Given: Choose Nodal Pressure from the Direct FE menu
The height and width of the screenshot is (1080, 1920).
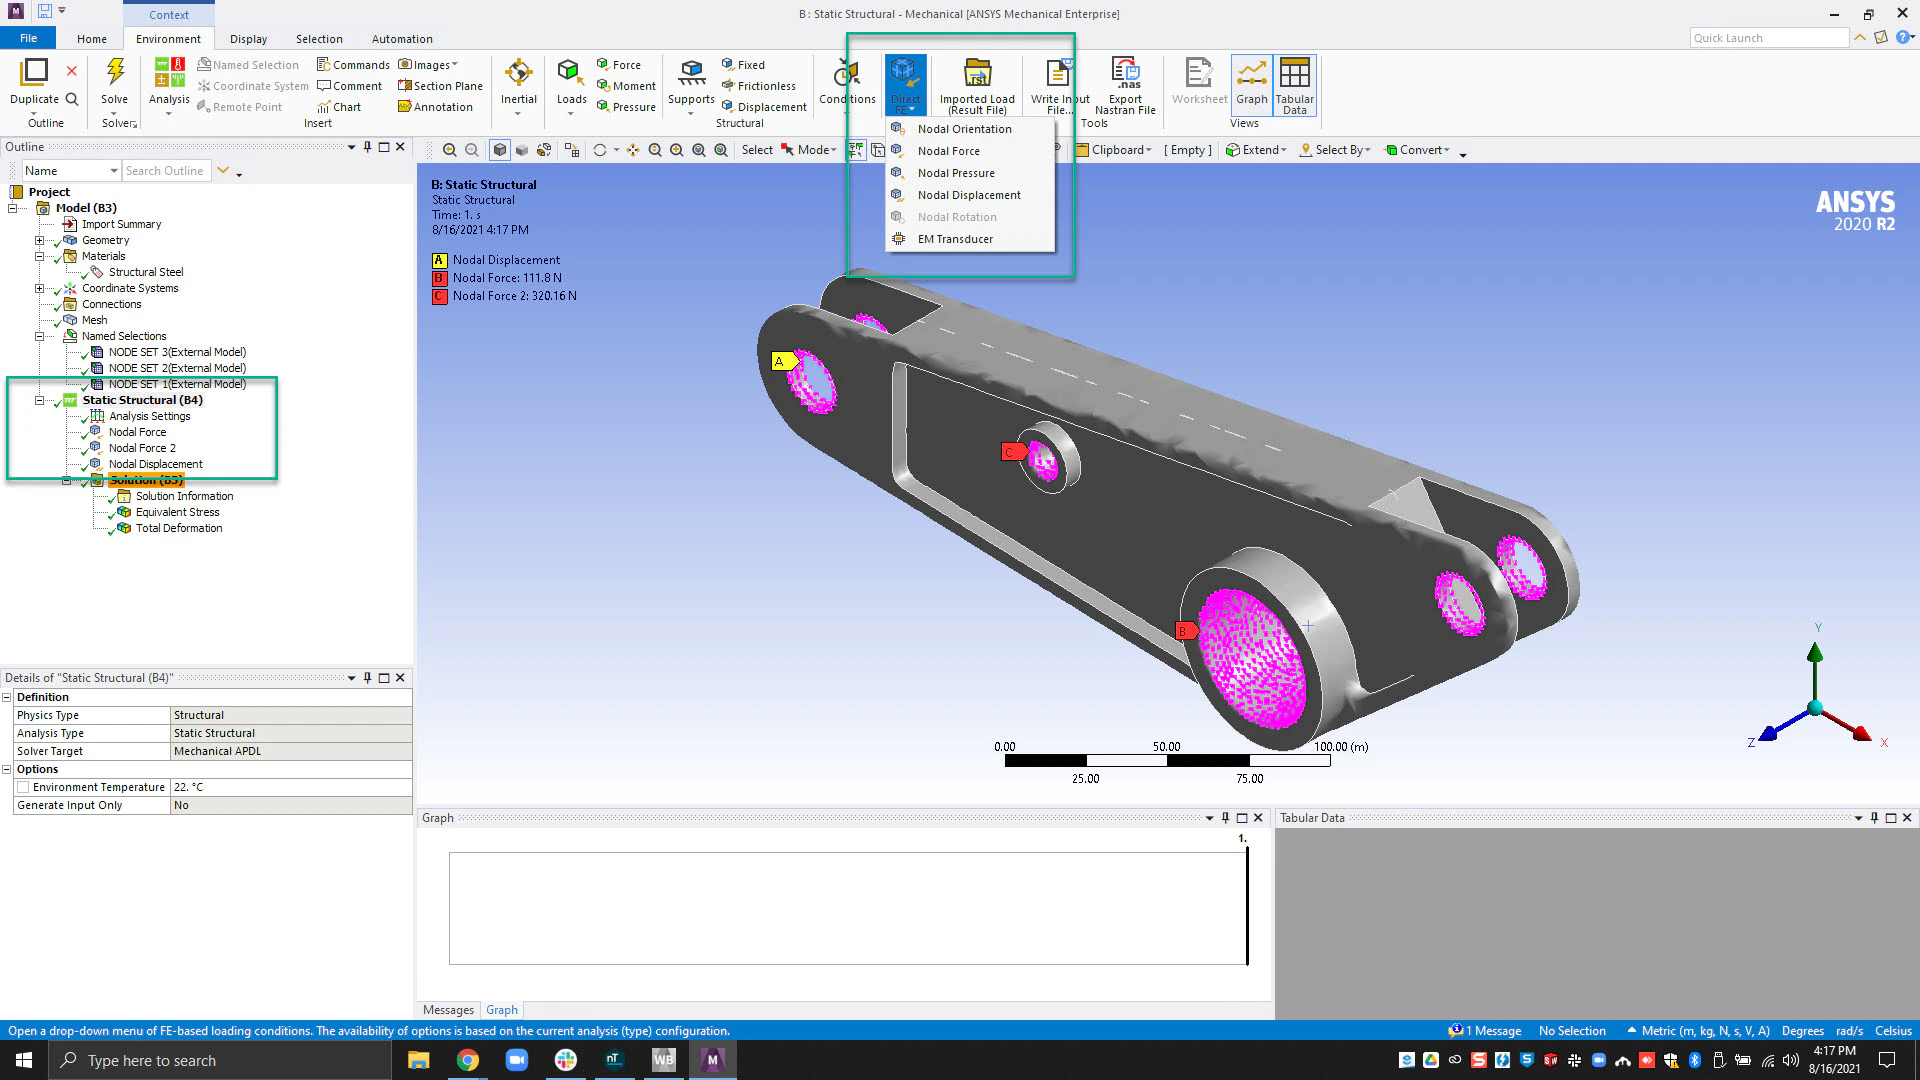Looking at the screenshot, I should 956,172.
